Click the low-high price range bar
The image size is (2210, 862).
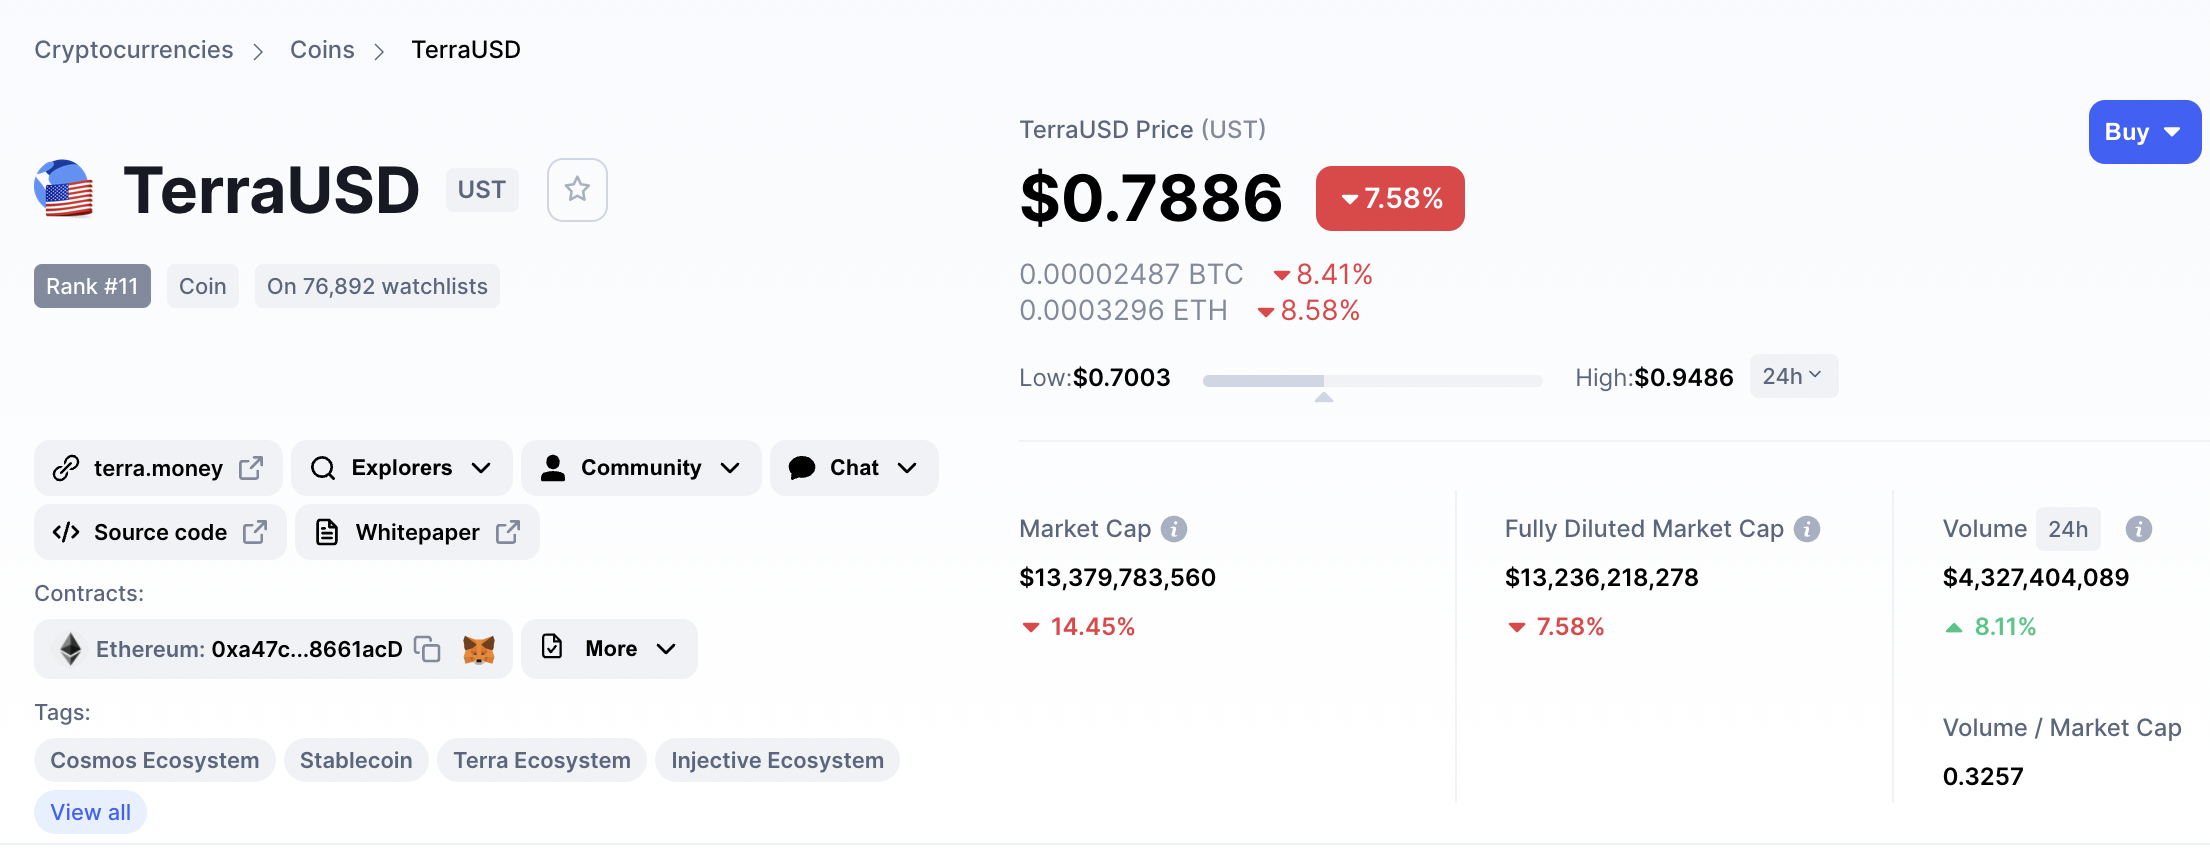1372,381
